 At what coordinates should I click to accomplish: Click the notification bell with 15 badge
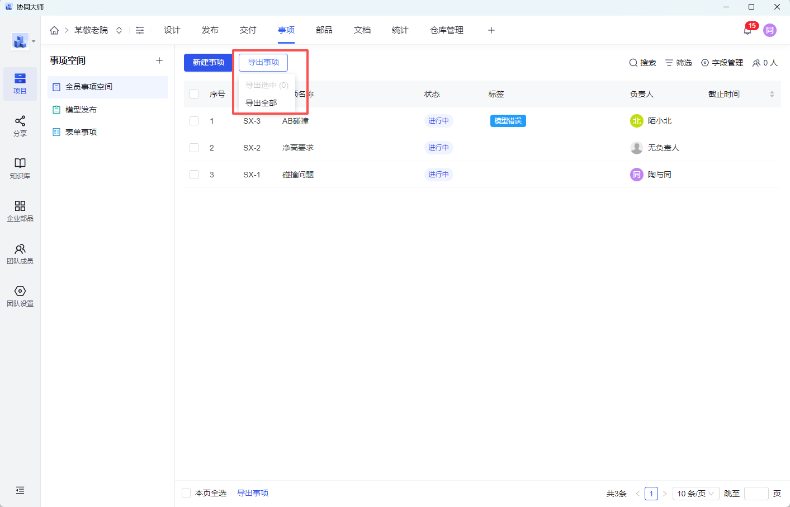(x=747, y=30)
